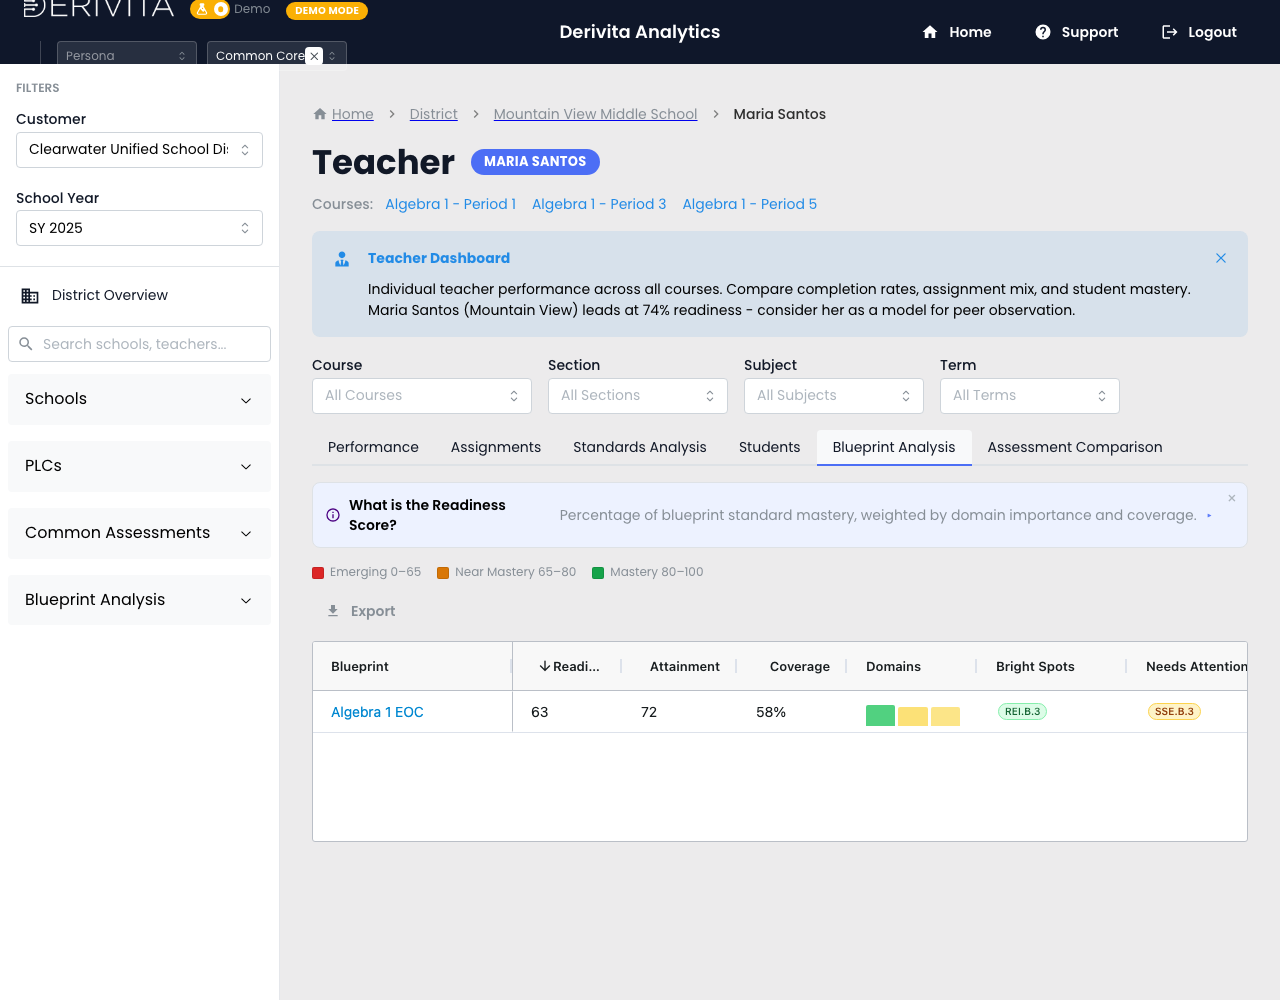The width and height of the screenshot is (1280, 1000).
Task: Click the REI.B.3 bright spot tag
Action: [1023, 712]
